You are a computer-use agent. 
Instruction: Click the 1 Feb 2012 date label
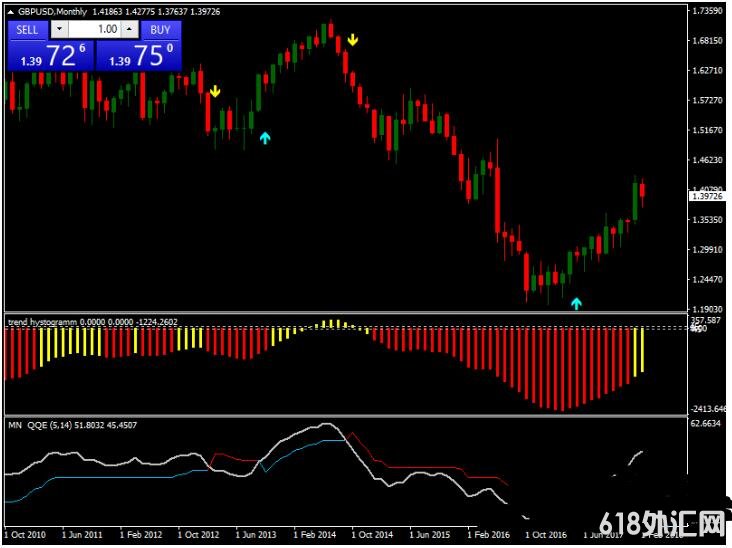point(141,535)
